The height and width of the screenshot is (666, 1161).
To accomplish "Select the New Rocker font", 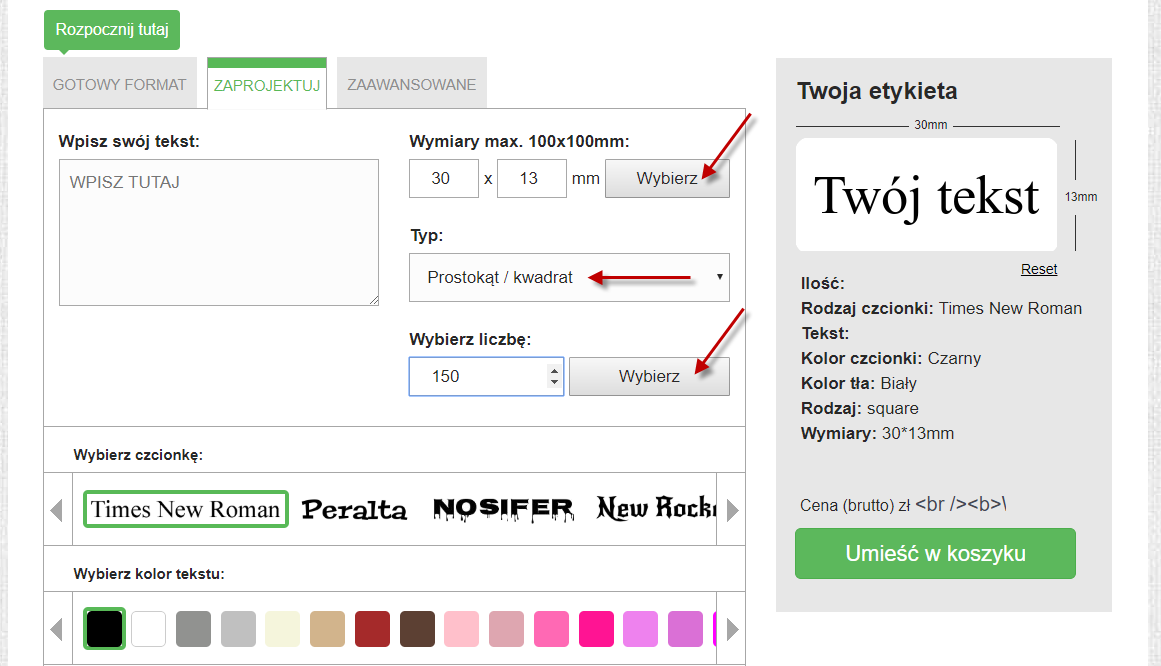I will point(656,508).
